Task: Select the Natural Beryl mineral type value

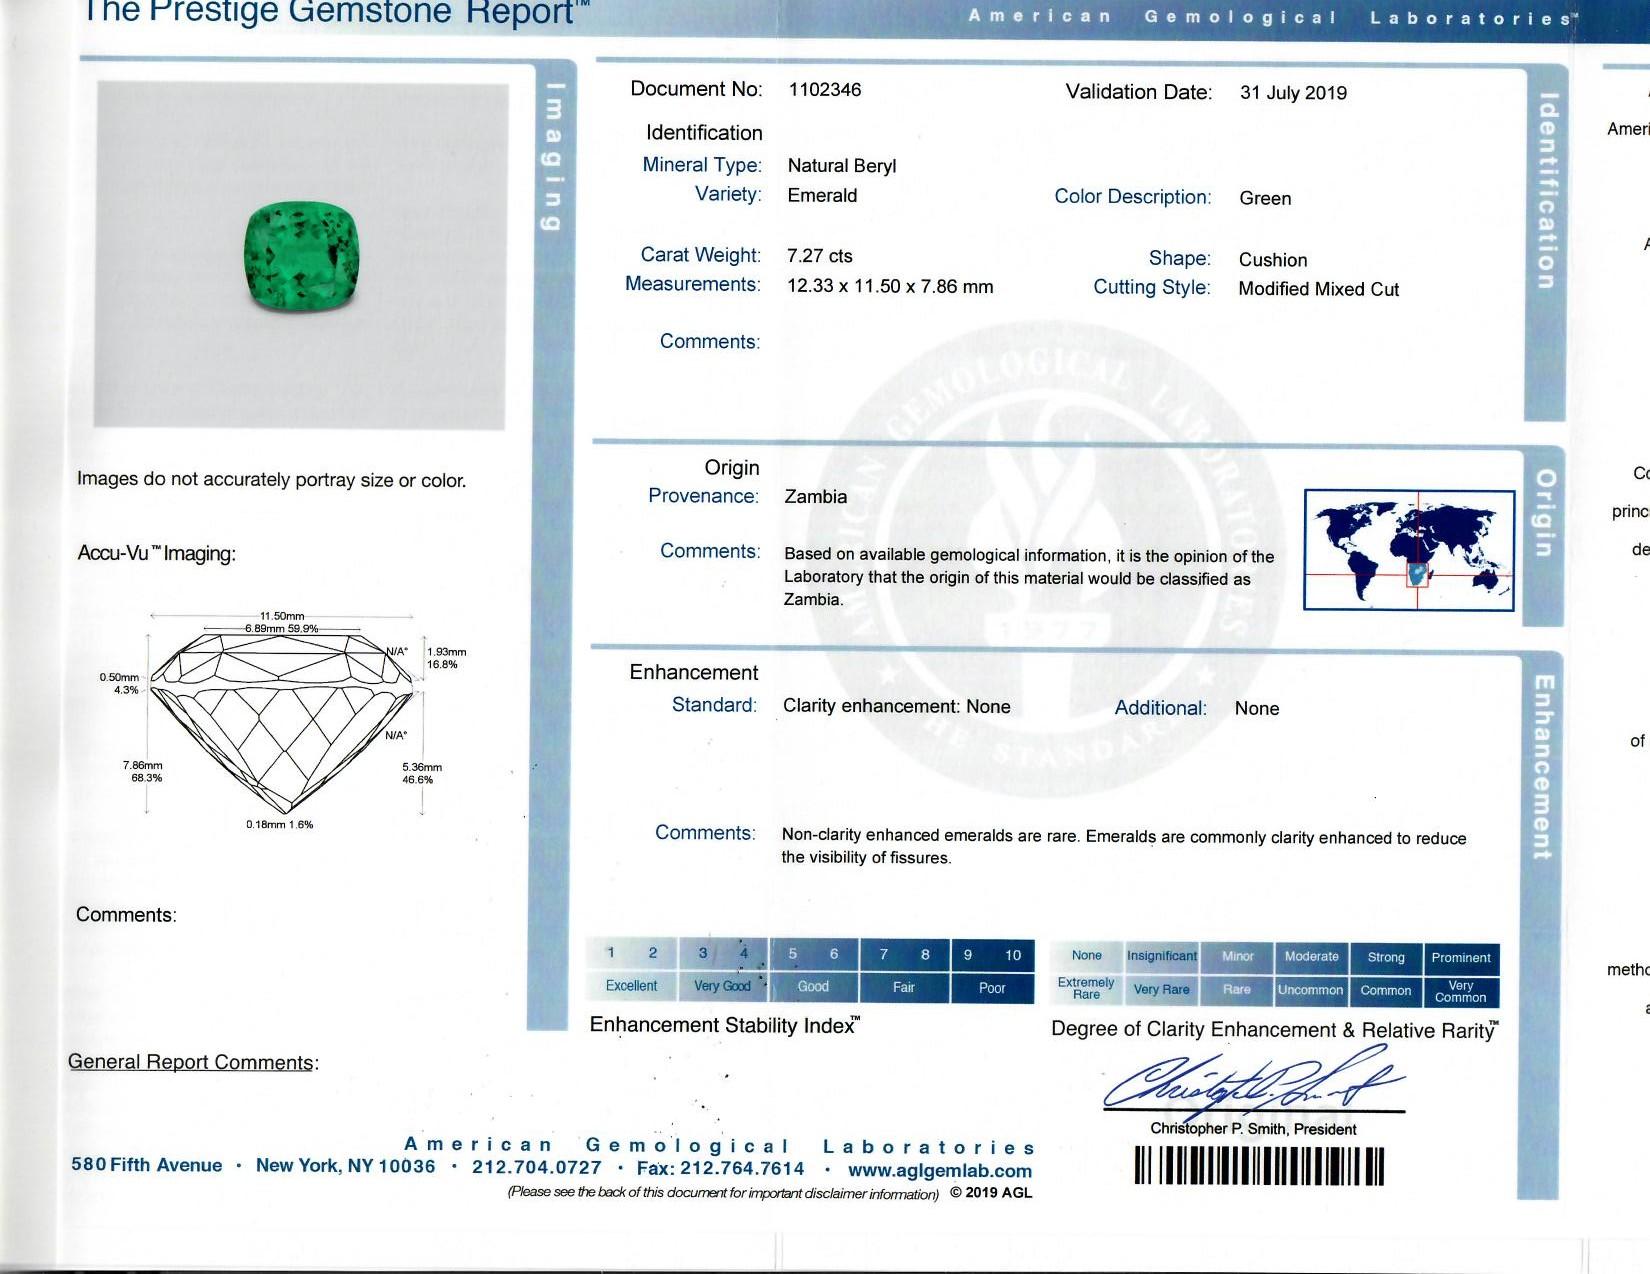Action: pyautogui.click(x=842, y=166)
